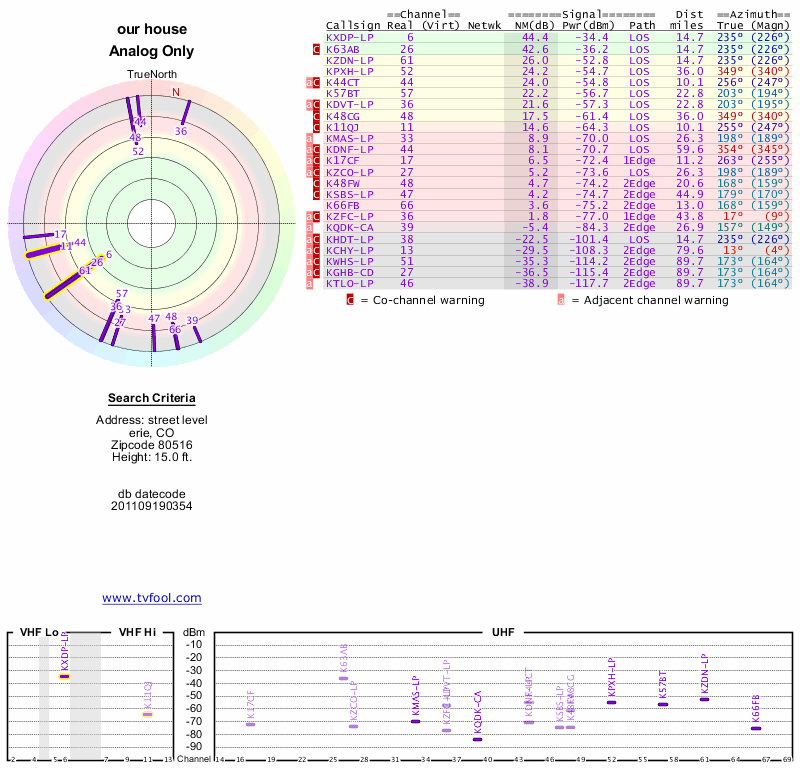Select the KHDT-LP callsign
Viewport: 800px width, 768px height.
click(349, 239)
